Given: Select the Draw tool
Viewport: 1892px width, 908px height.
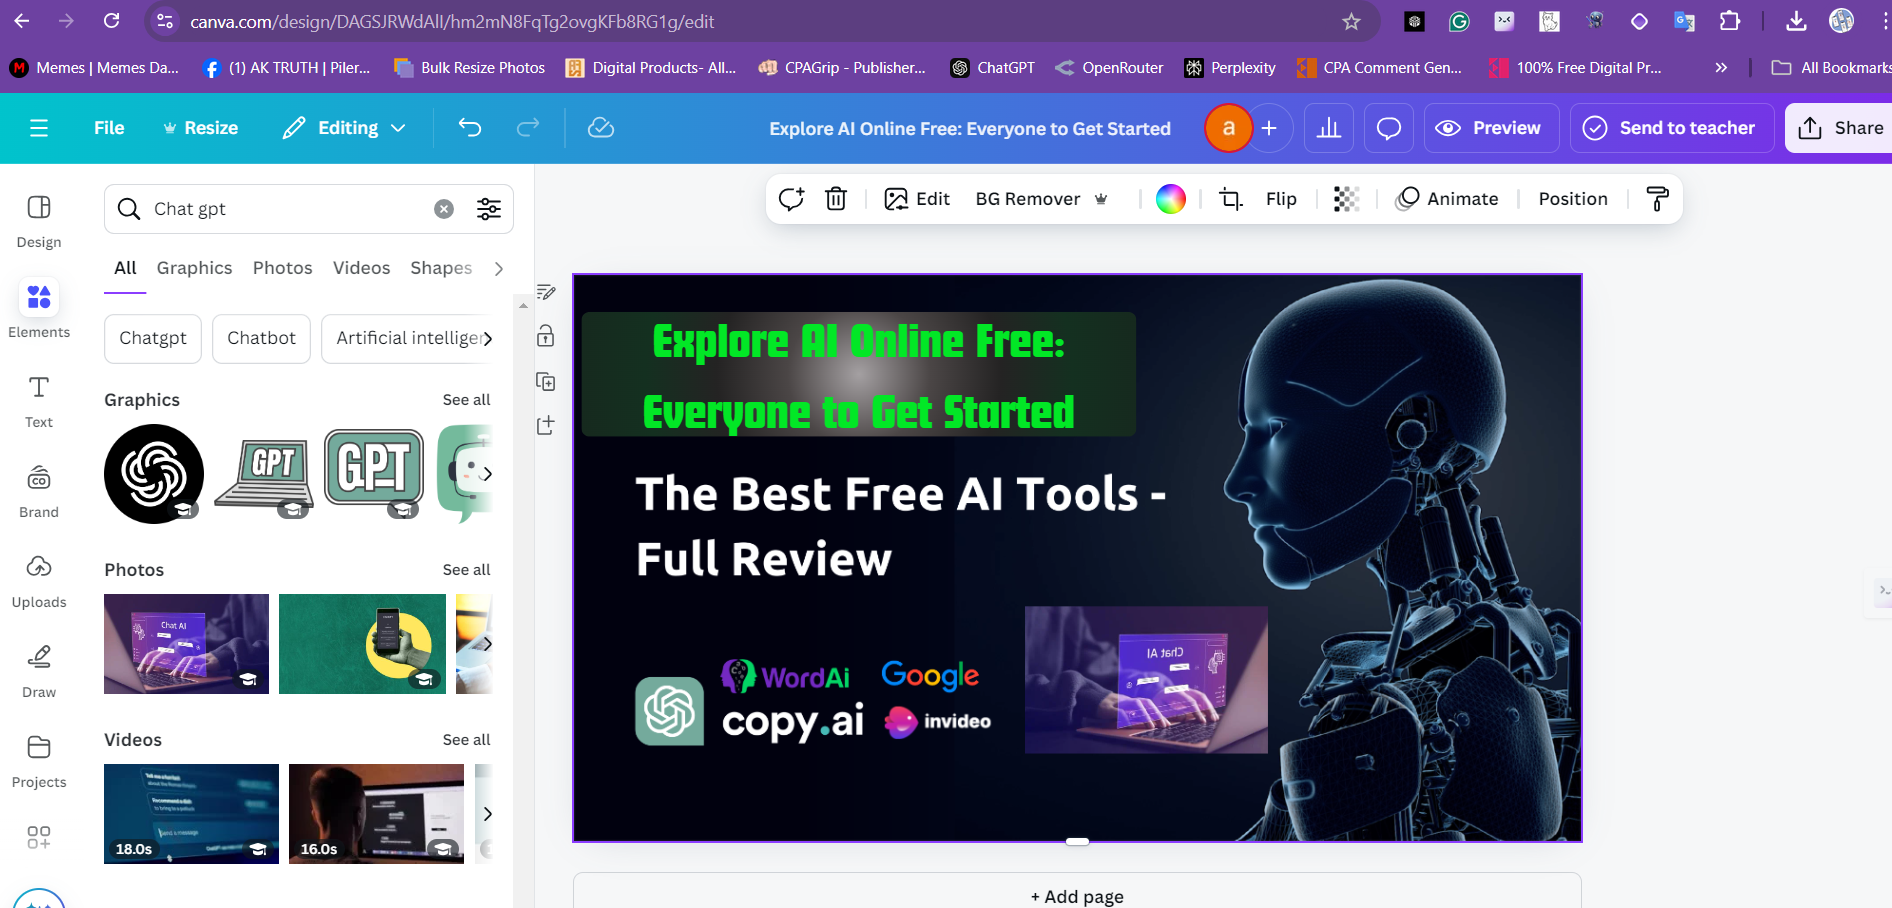Looking at the screenshot, I should tap(39, 671).
